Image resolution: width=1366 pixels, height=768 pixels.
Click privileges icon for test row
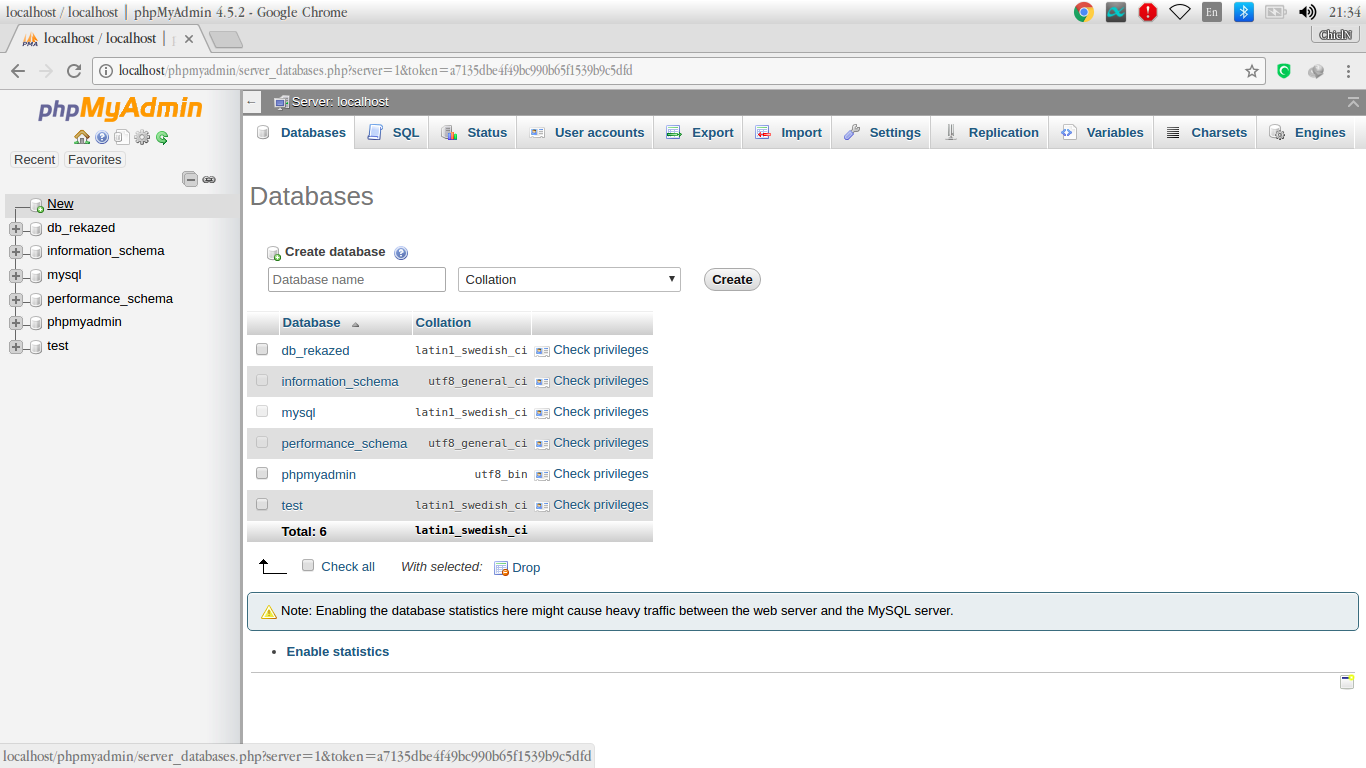(x=542, y=506)
